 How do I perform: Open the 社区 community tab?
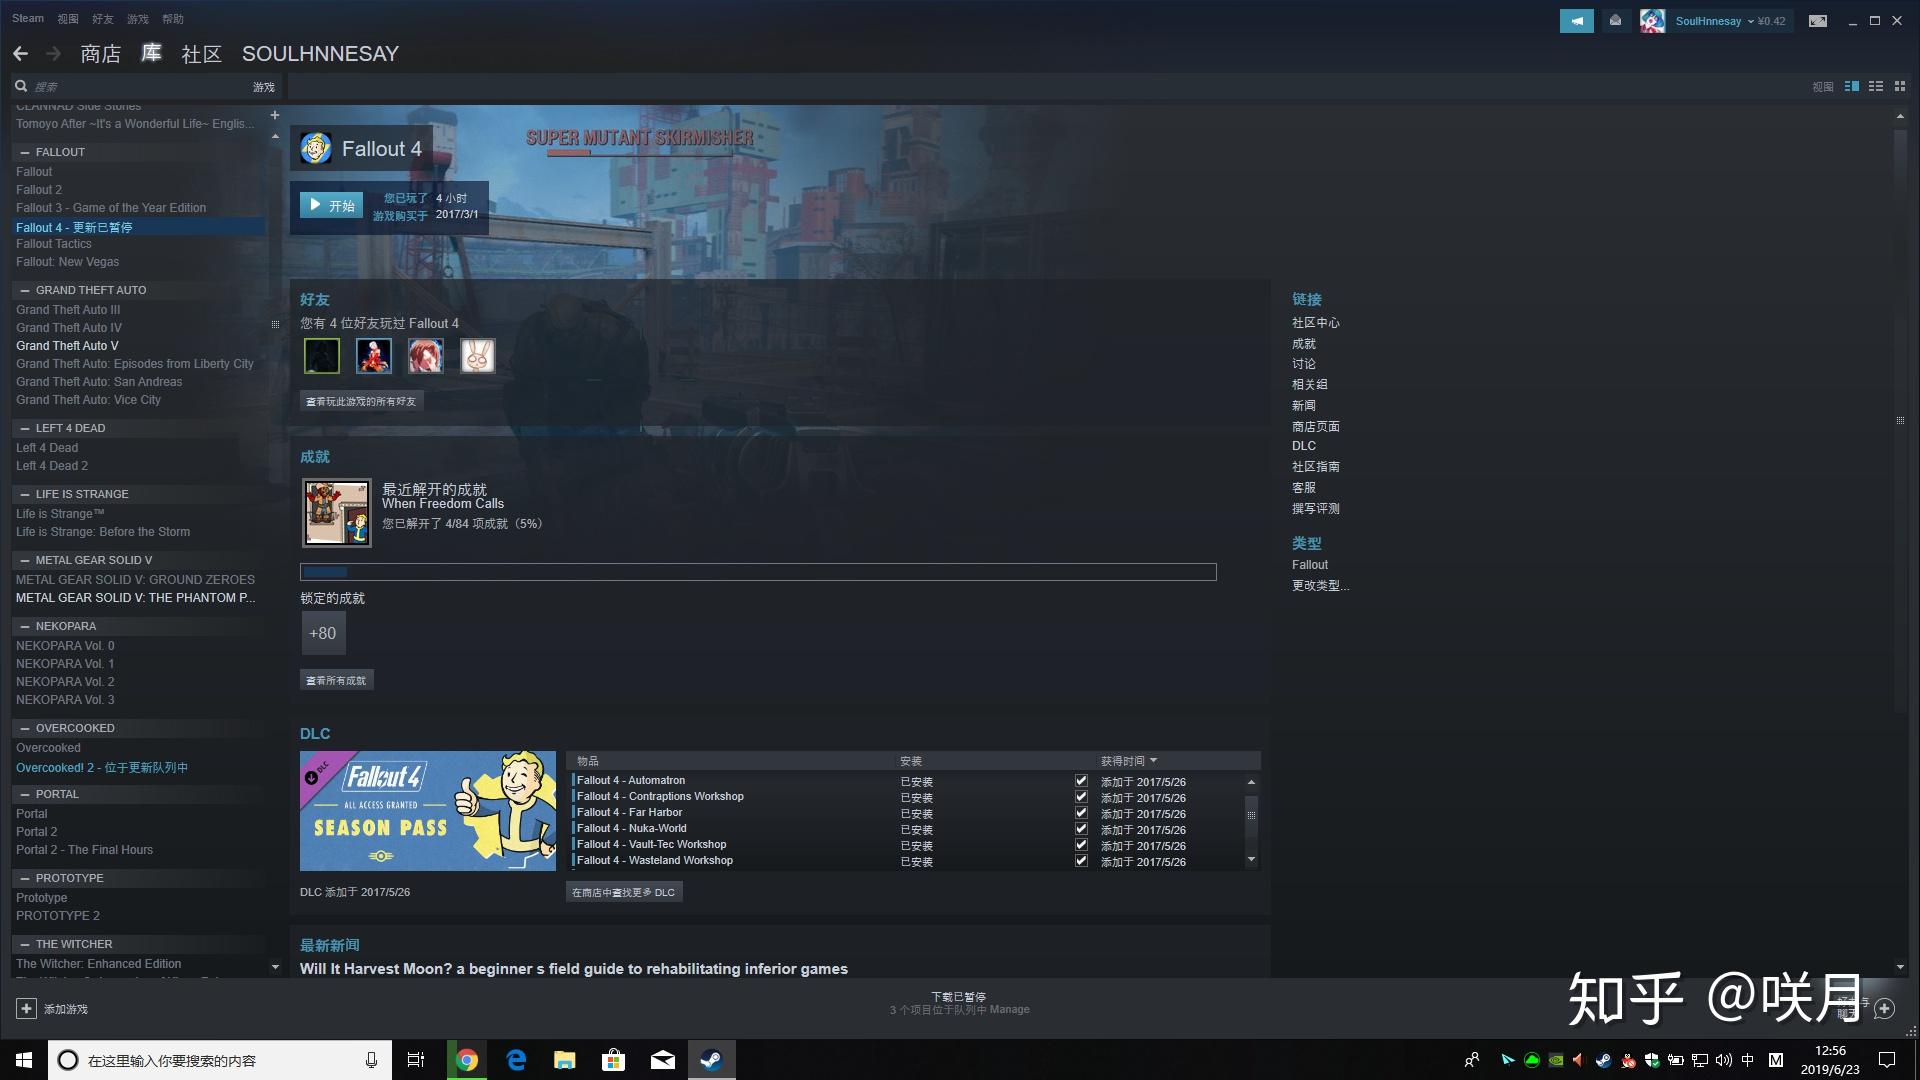pyautogui.click(x=201, y=54)
